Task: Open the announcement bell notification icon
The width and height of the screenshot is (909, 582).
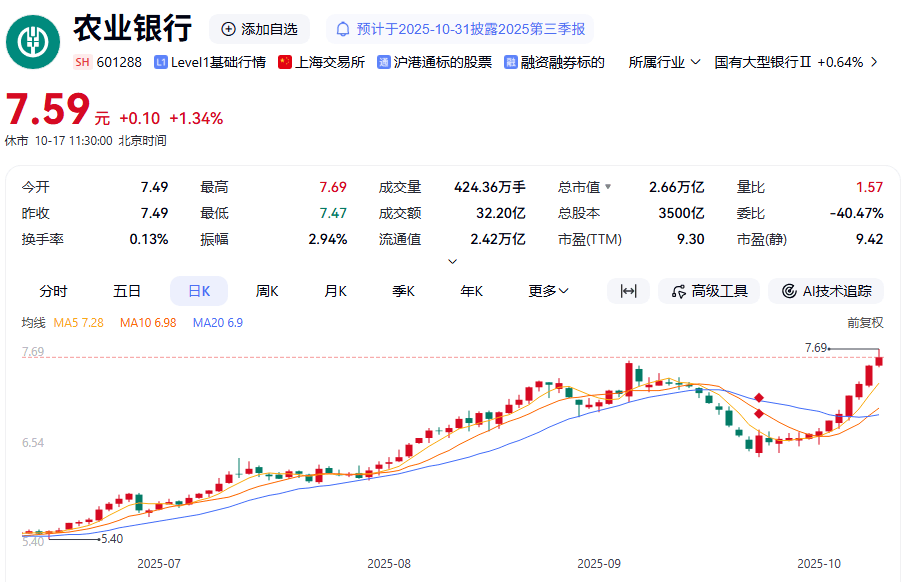Action: point(343,29)
